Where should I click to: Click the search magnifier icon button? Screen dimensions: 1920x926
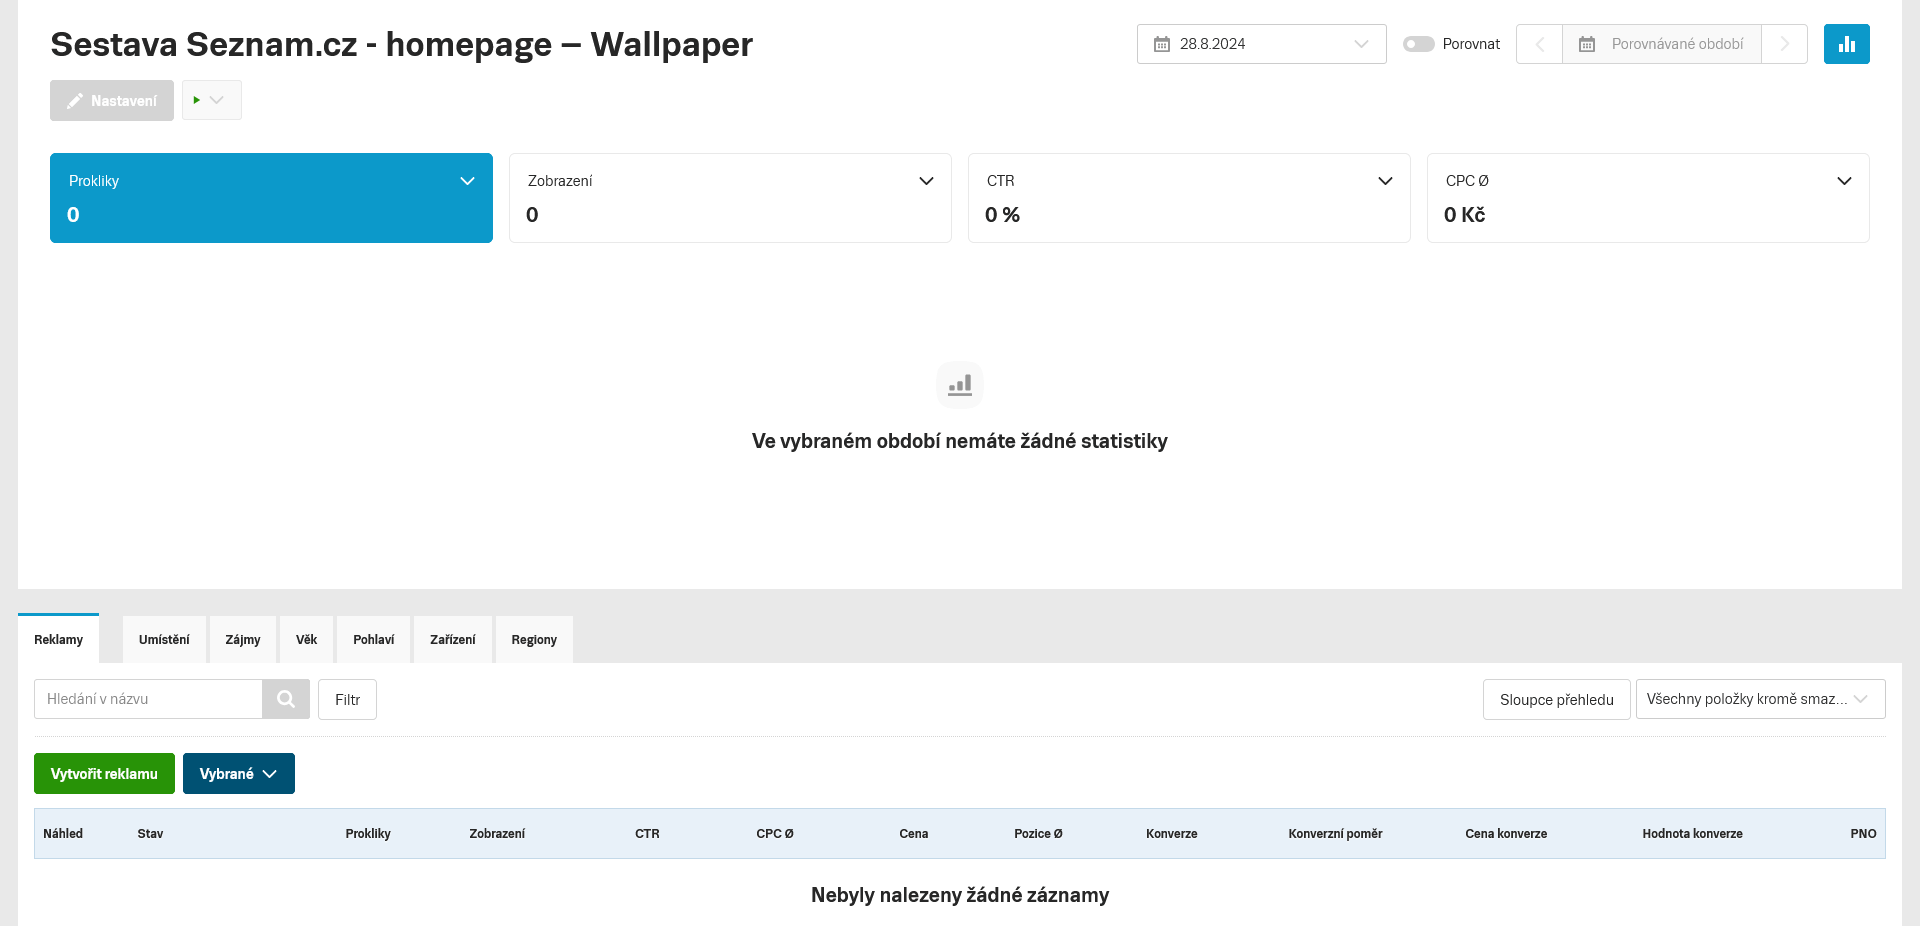click(x=286, y=699)
